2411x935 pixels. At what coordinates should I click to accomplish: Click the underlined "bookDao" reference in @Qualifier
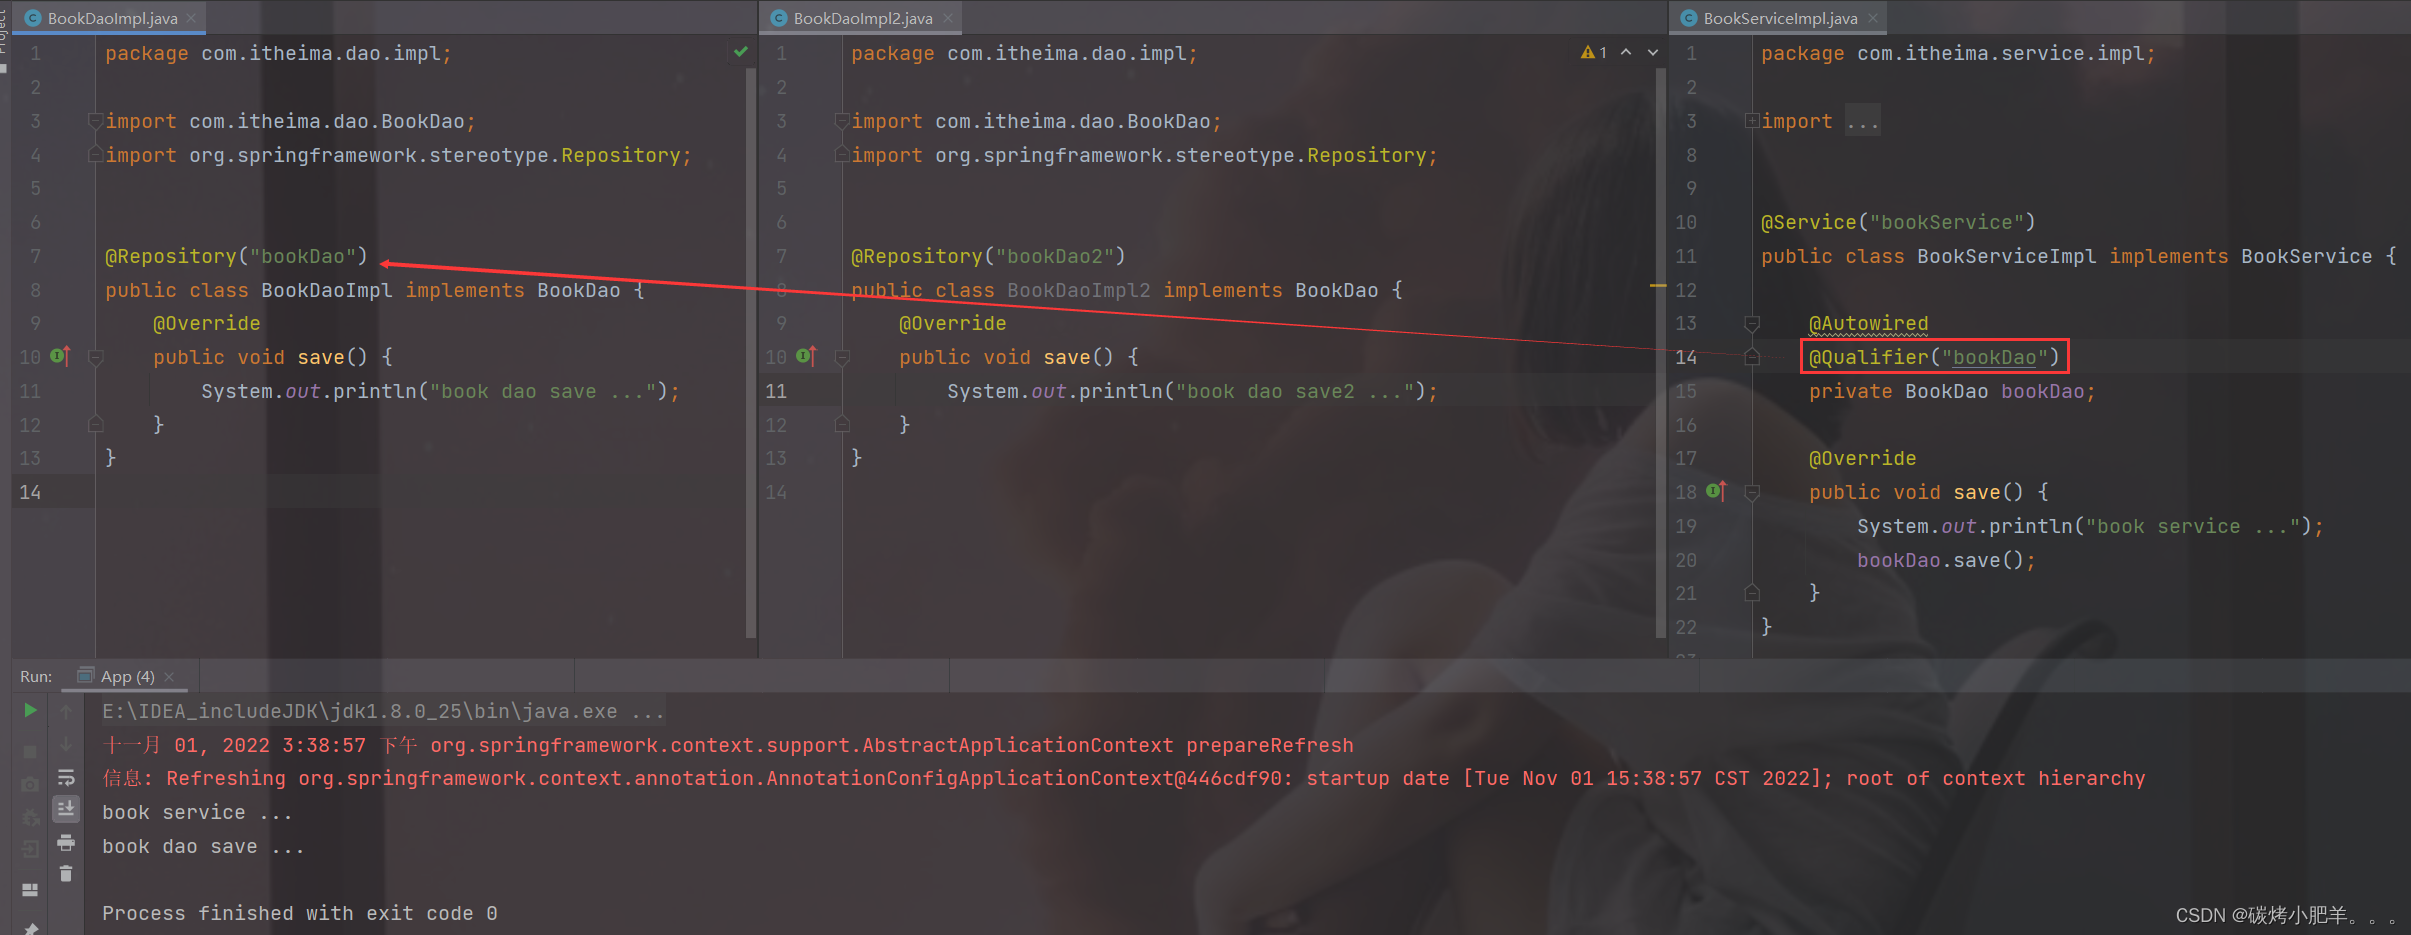point(1995,357)
